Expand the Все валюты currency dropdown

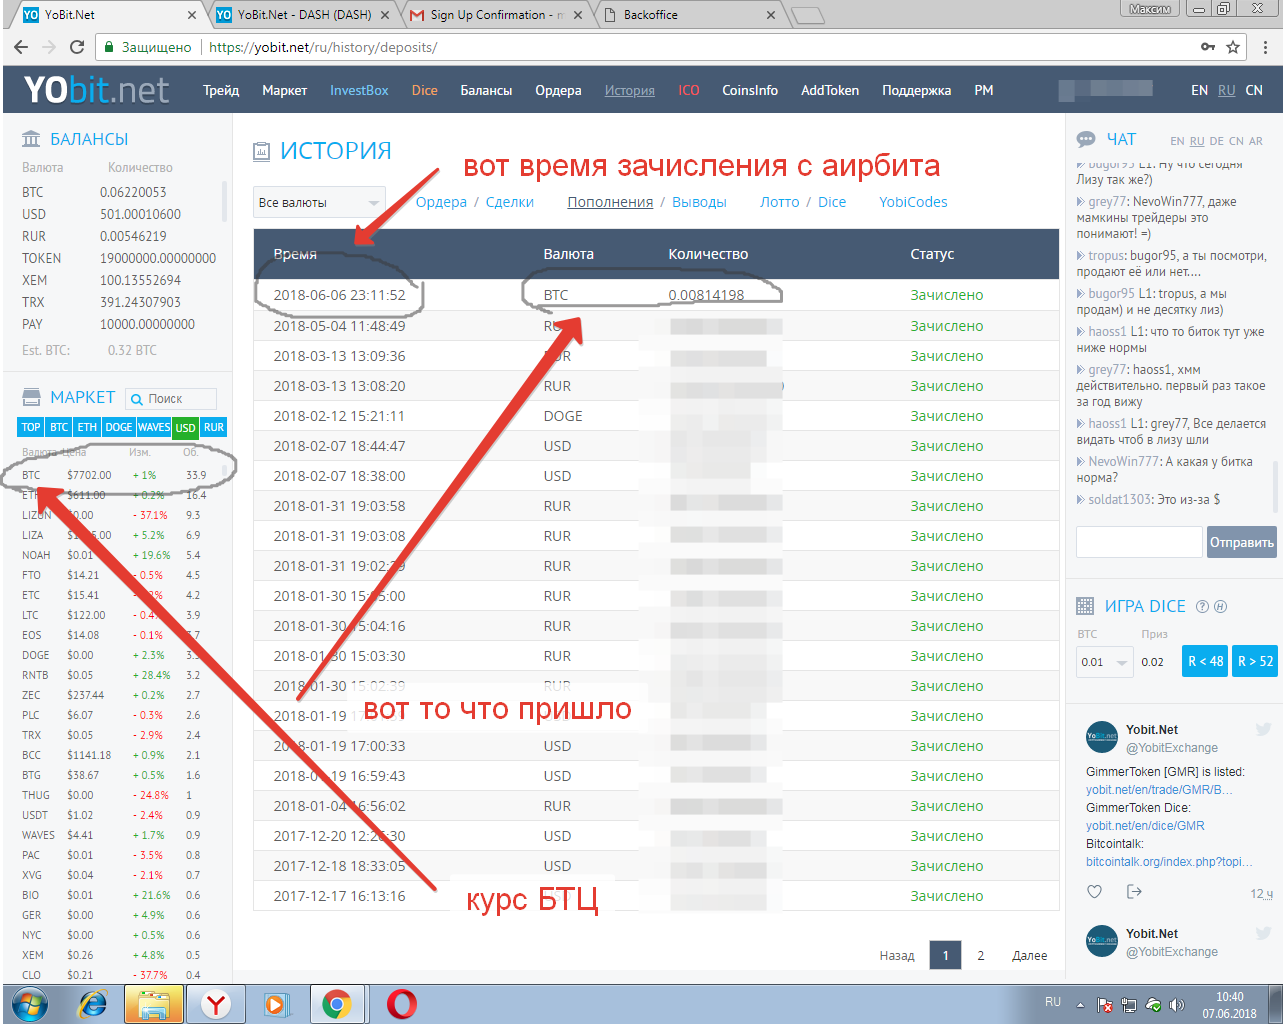pos(318,203)
